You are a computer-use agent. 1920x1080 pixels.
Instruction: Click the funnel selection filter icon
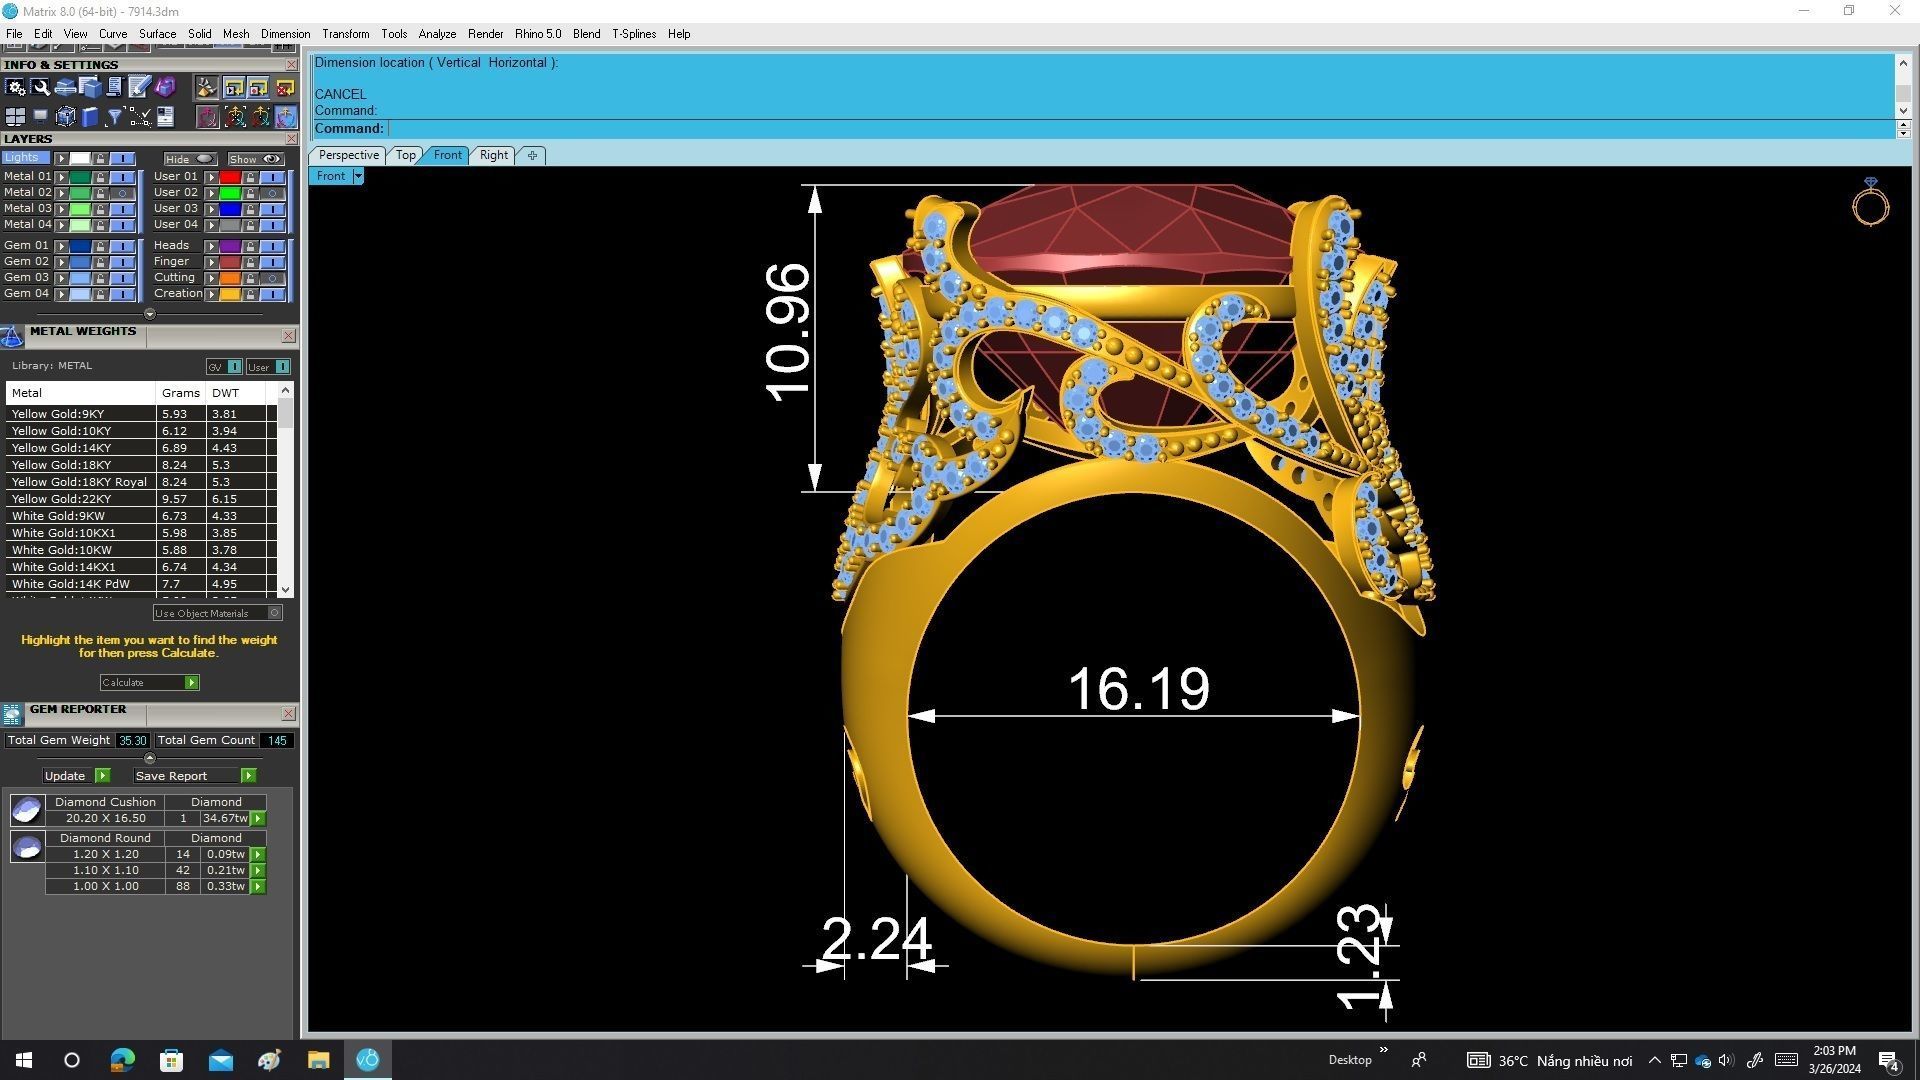tap(114, 117)
